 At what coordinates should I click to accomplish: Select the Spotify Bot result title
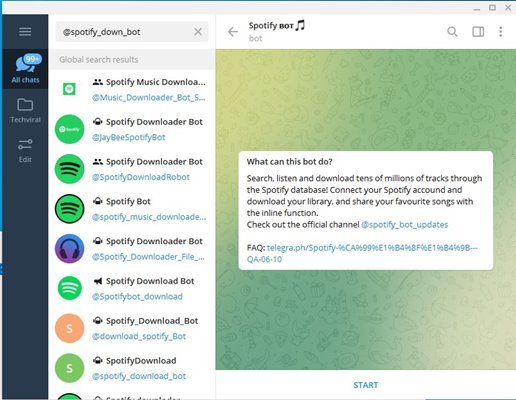(128, 201)
